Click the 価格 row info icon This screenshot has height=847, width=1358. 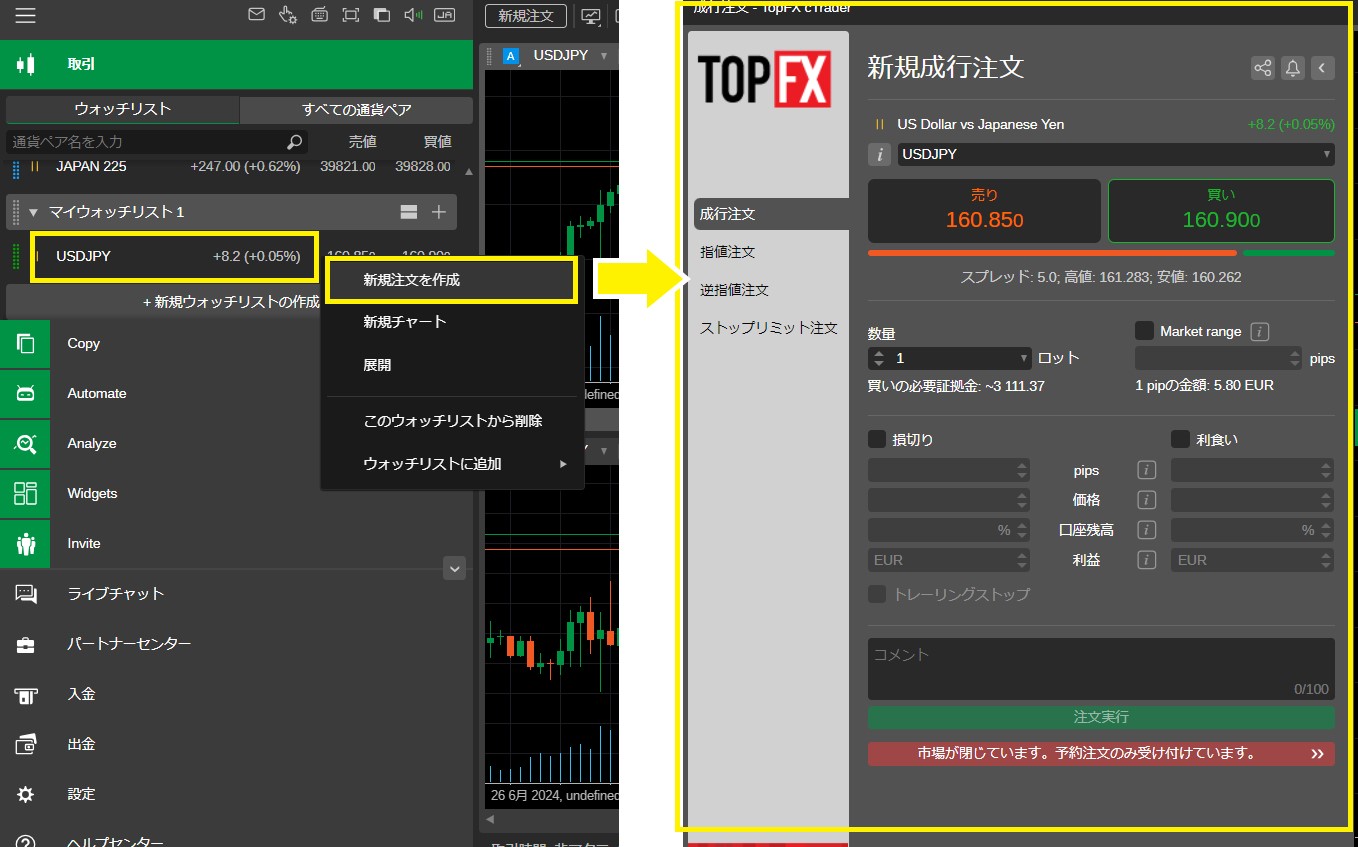coord(1147,500)
